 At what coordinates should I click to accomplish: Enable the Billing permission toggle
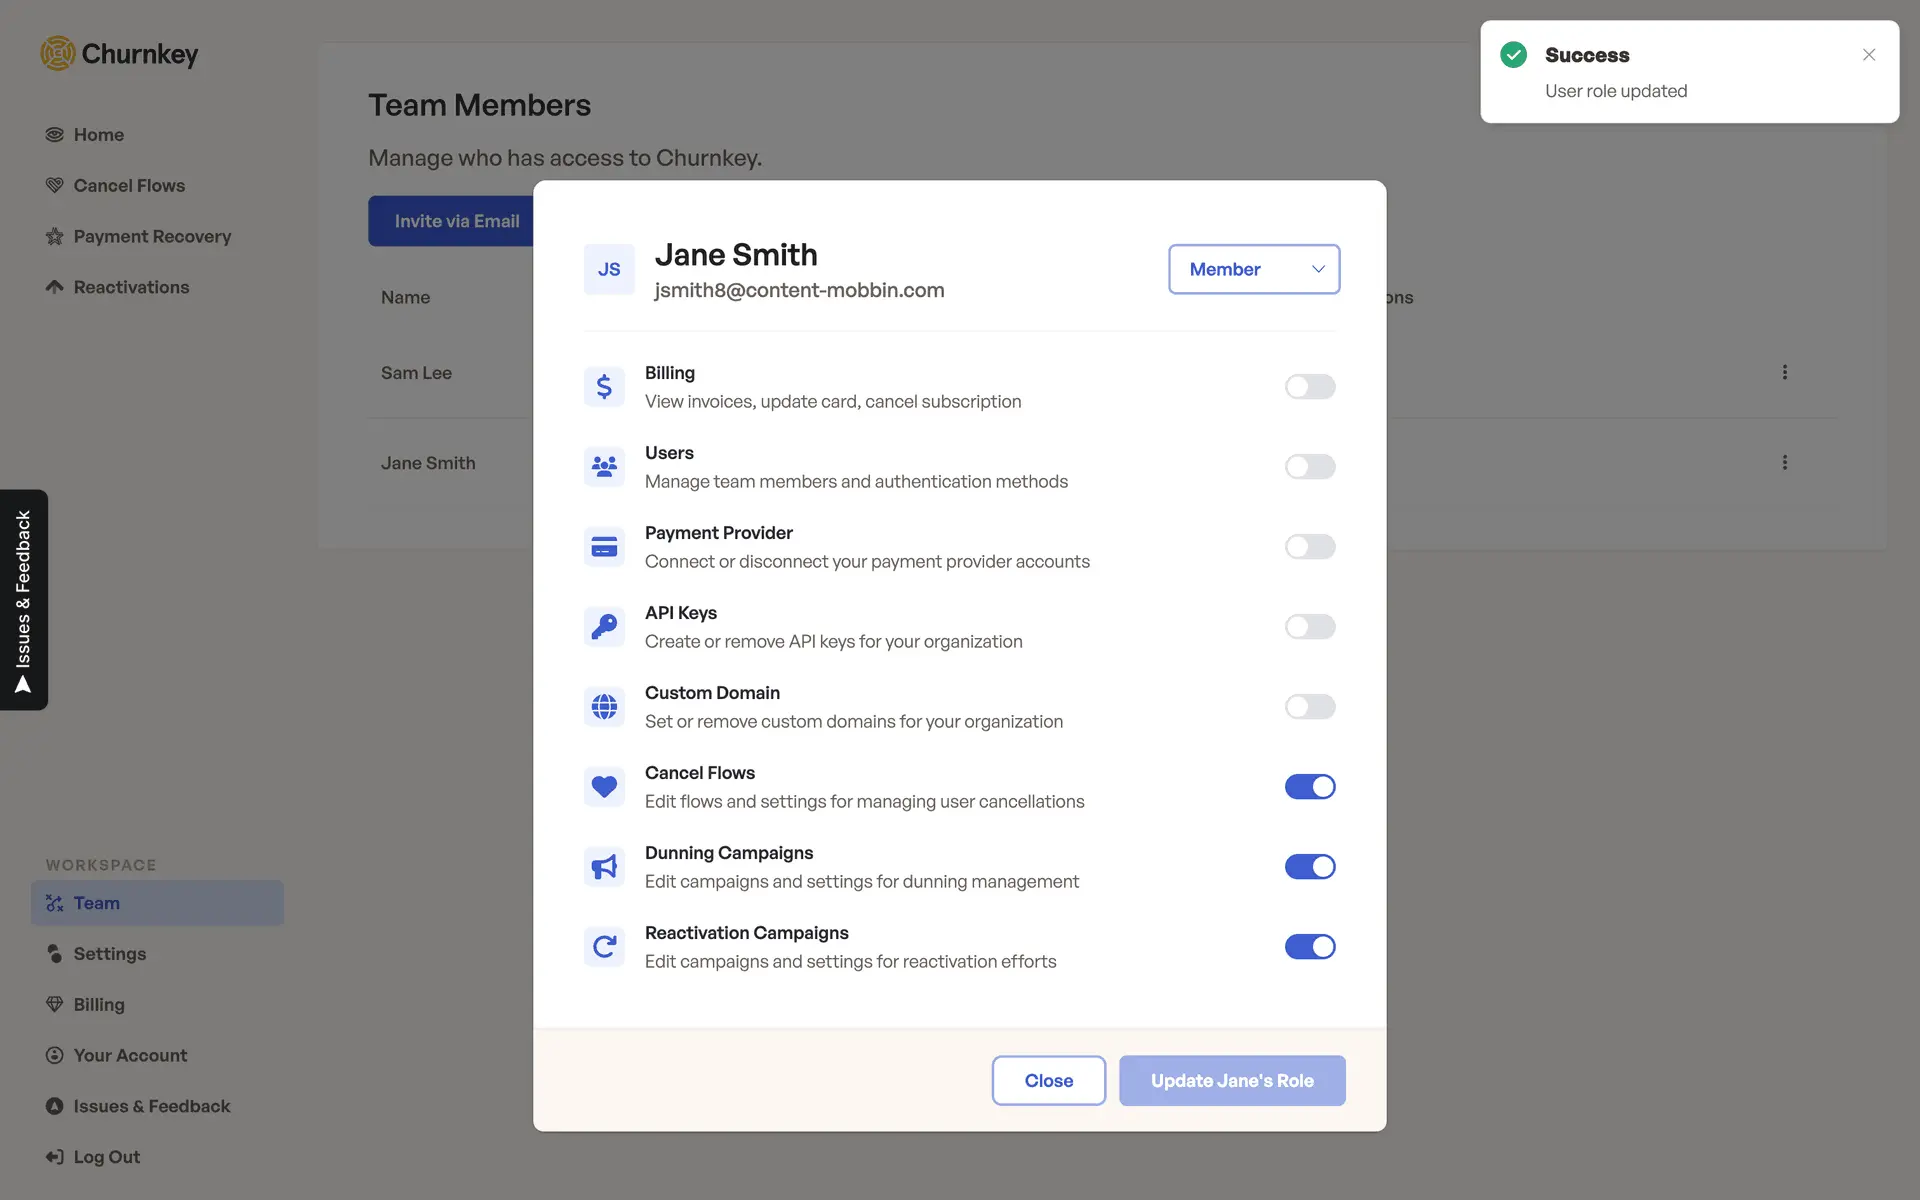[1309, 387]
